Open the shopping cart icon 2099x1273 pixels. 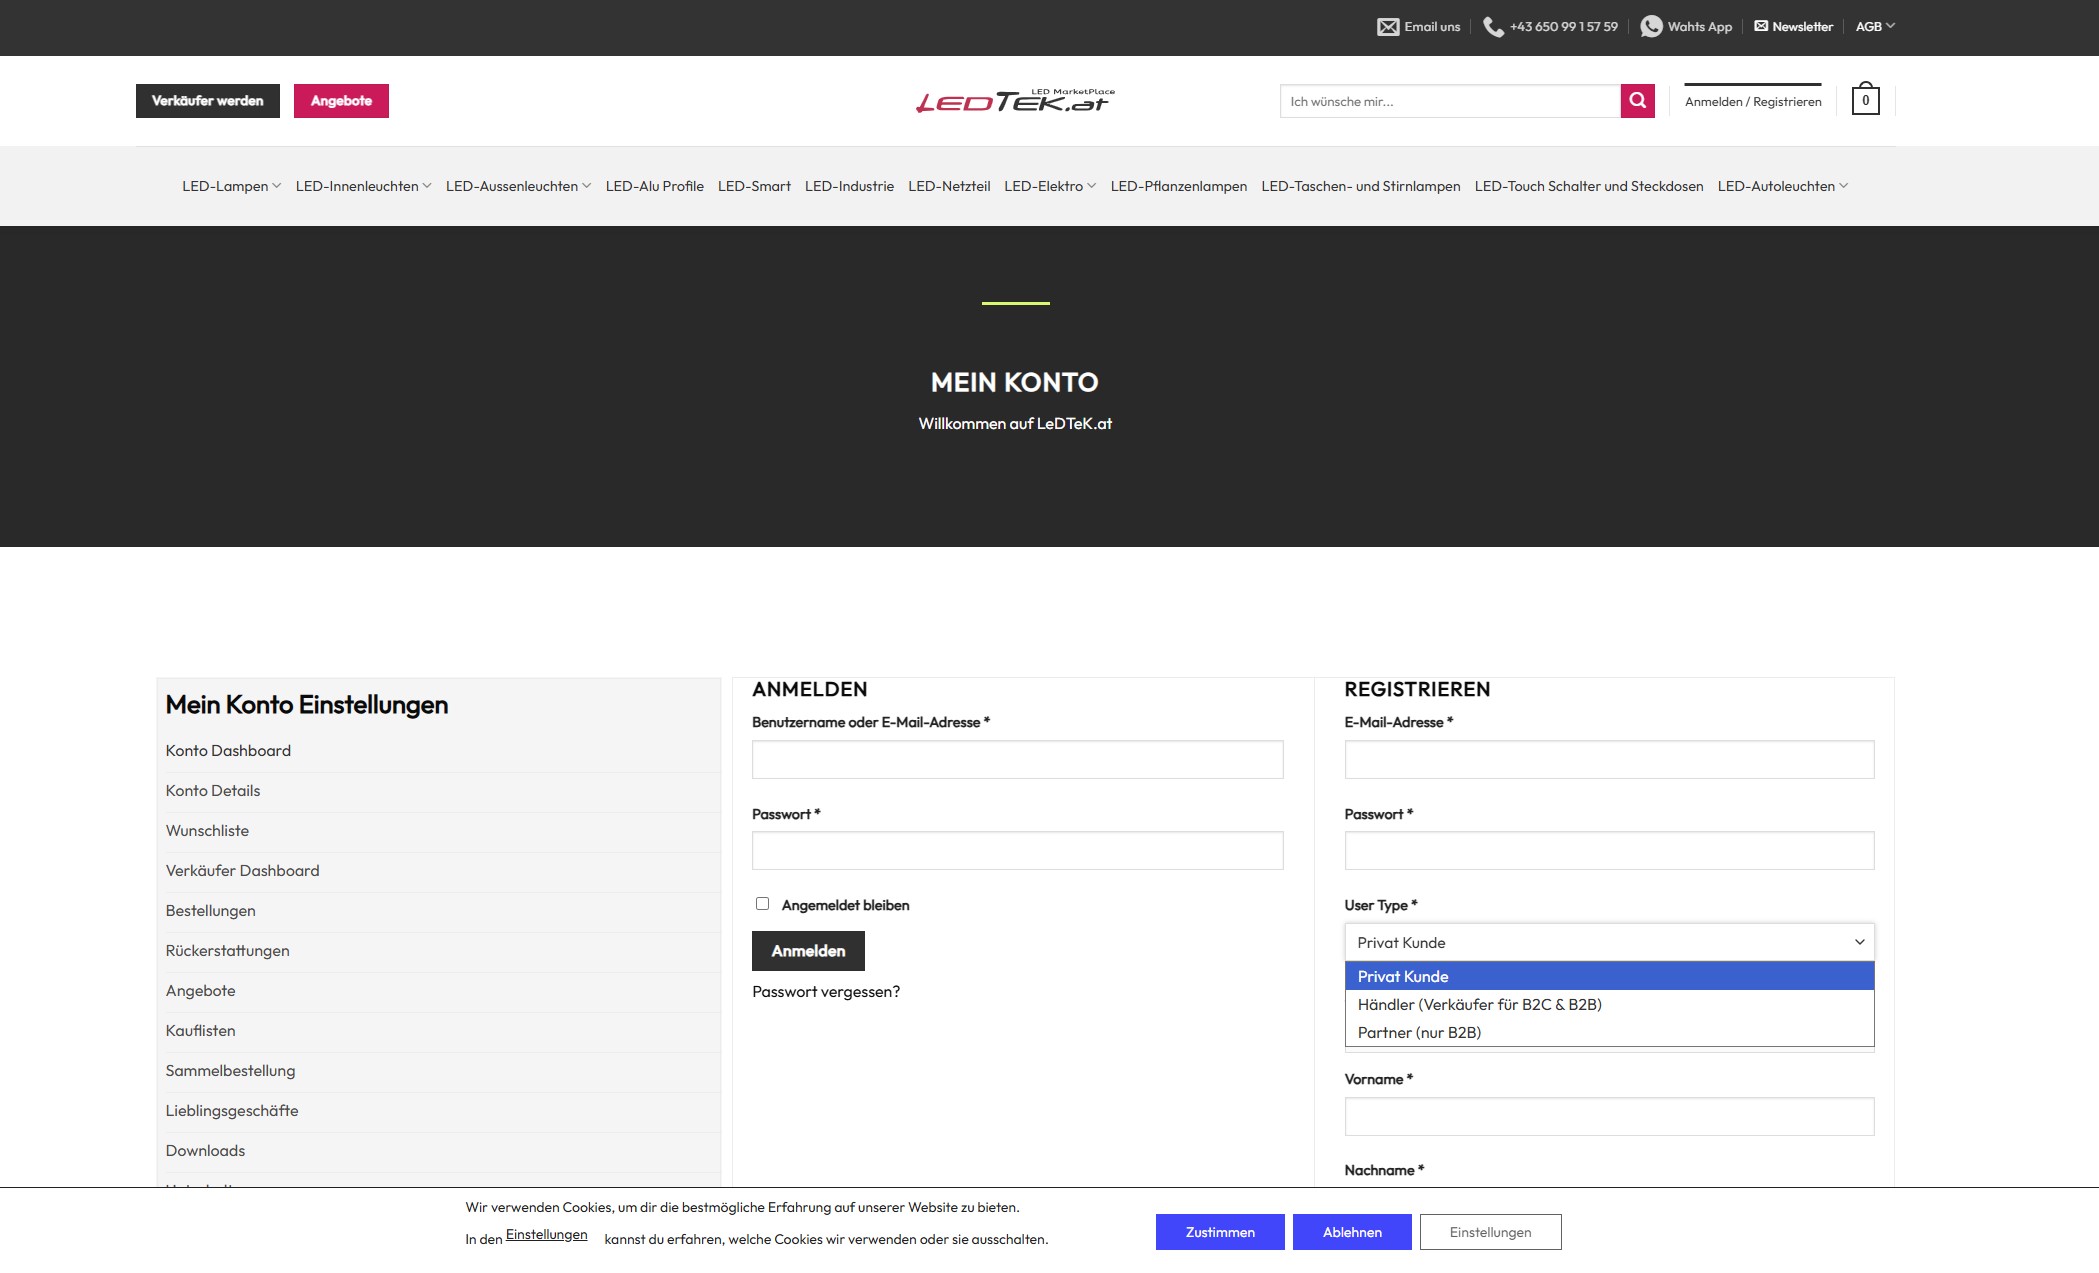coord(1865,100)
